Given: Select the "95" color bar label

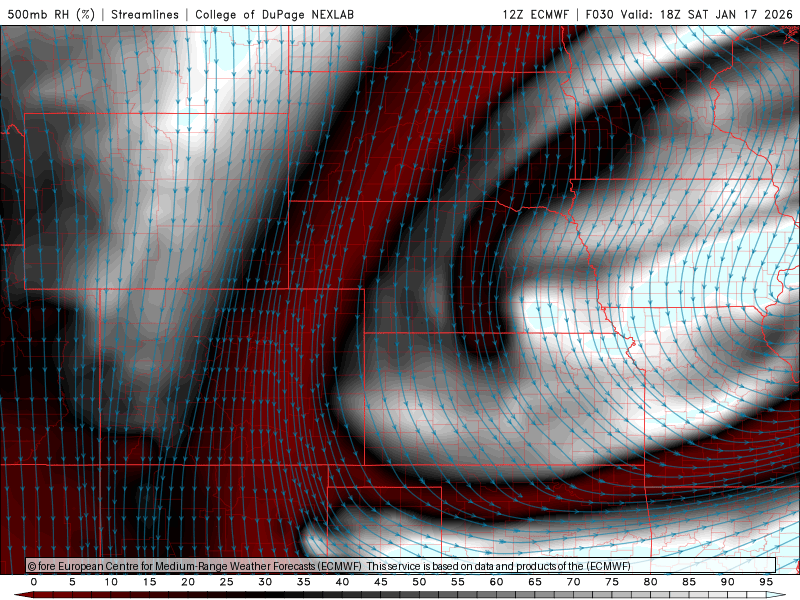Looking at the screenshot, I should (x=765, y=582).
